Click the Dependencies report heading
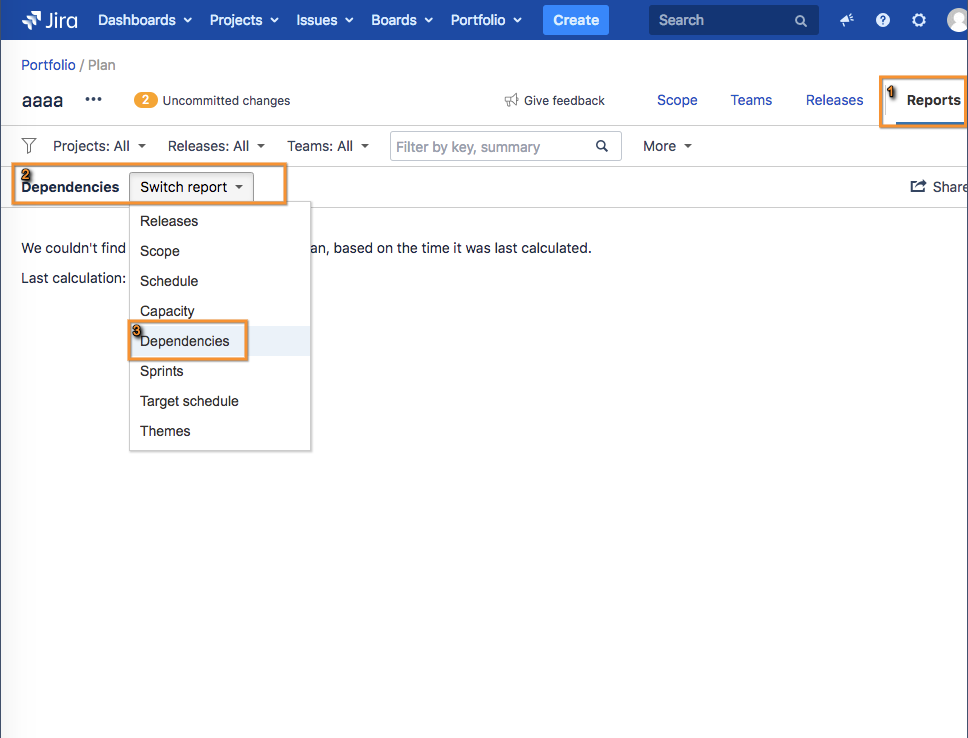The image size is (968, 738). coord(70,187)
